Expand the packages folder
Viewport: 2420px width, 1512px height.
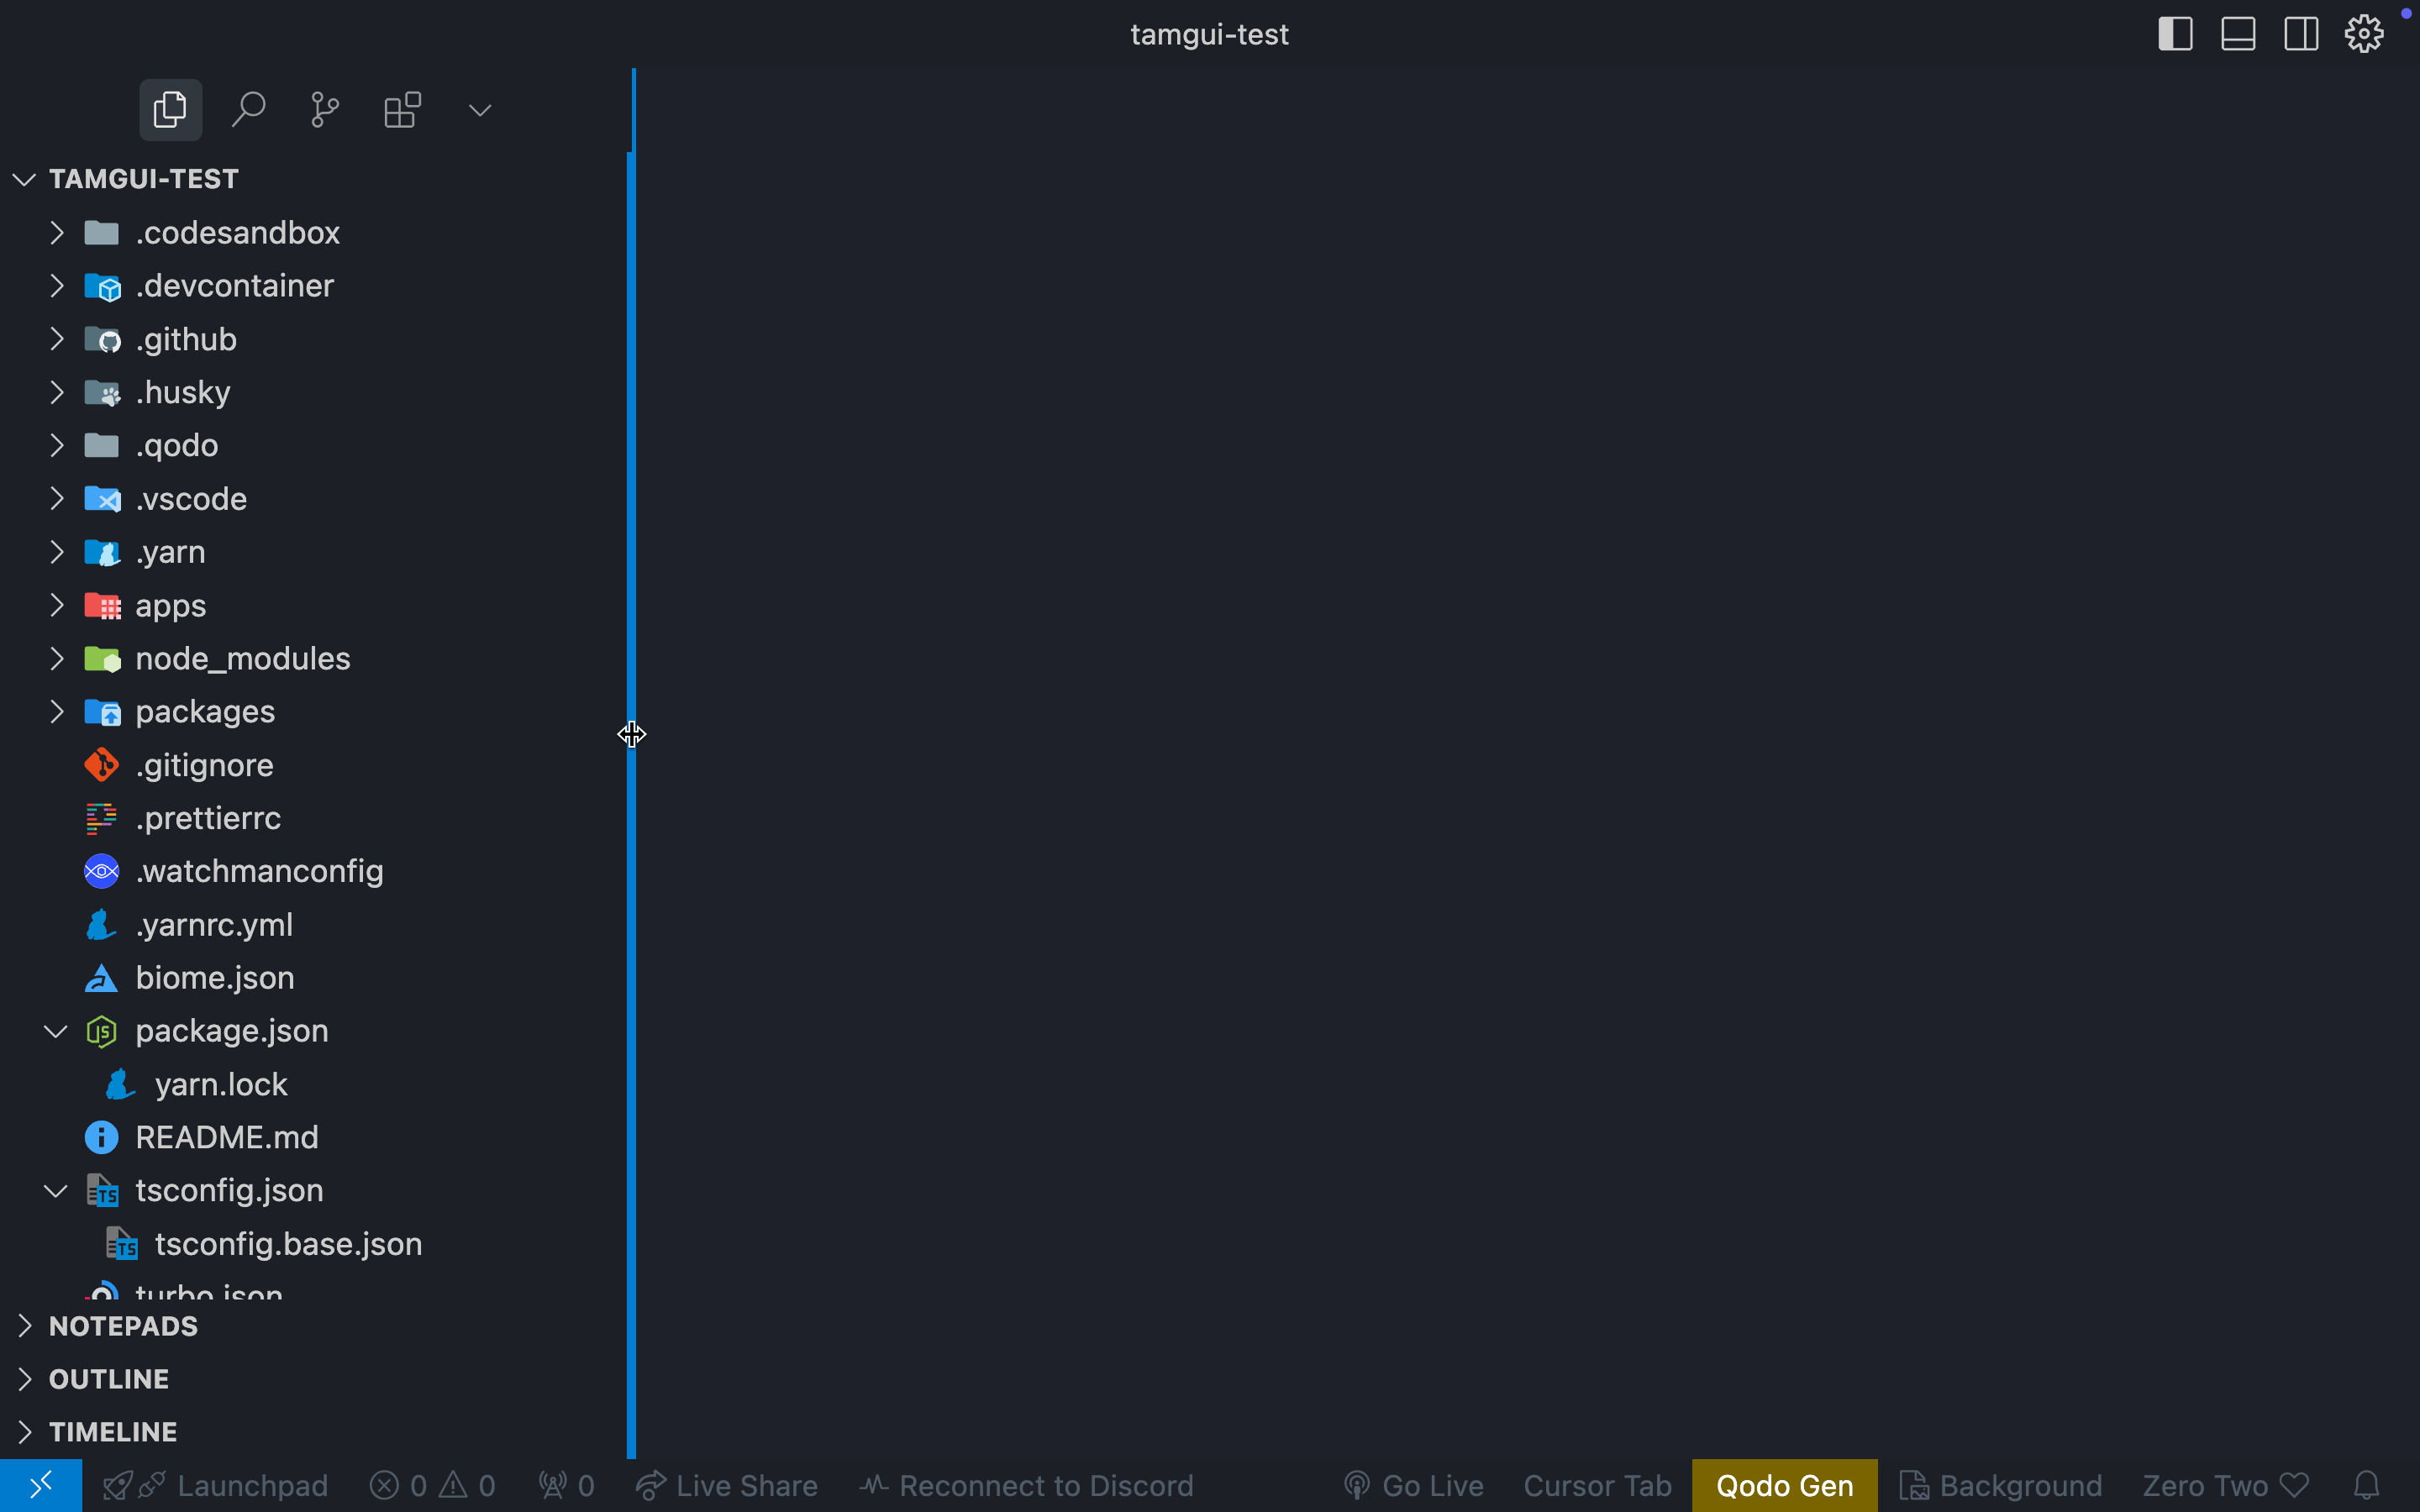click(57, 711)
